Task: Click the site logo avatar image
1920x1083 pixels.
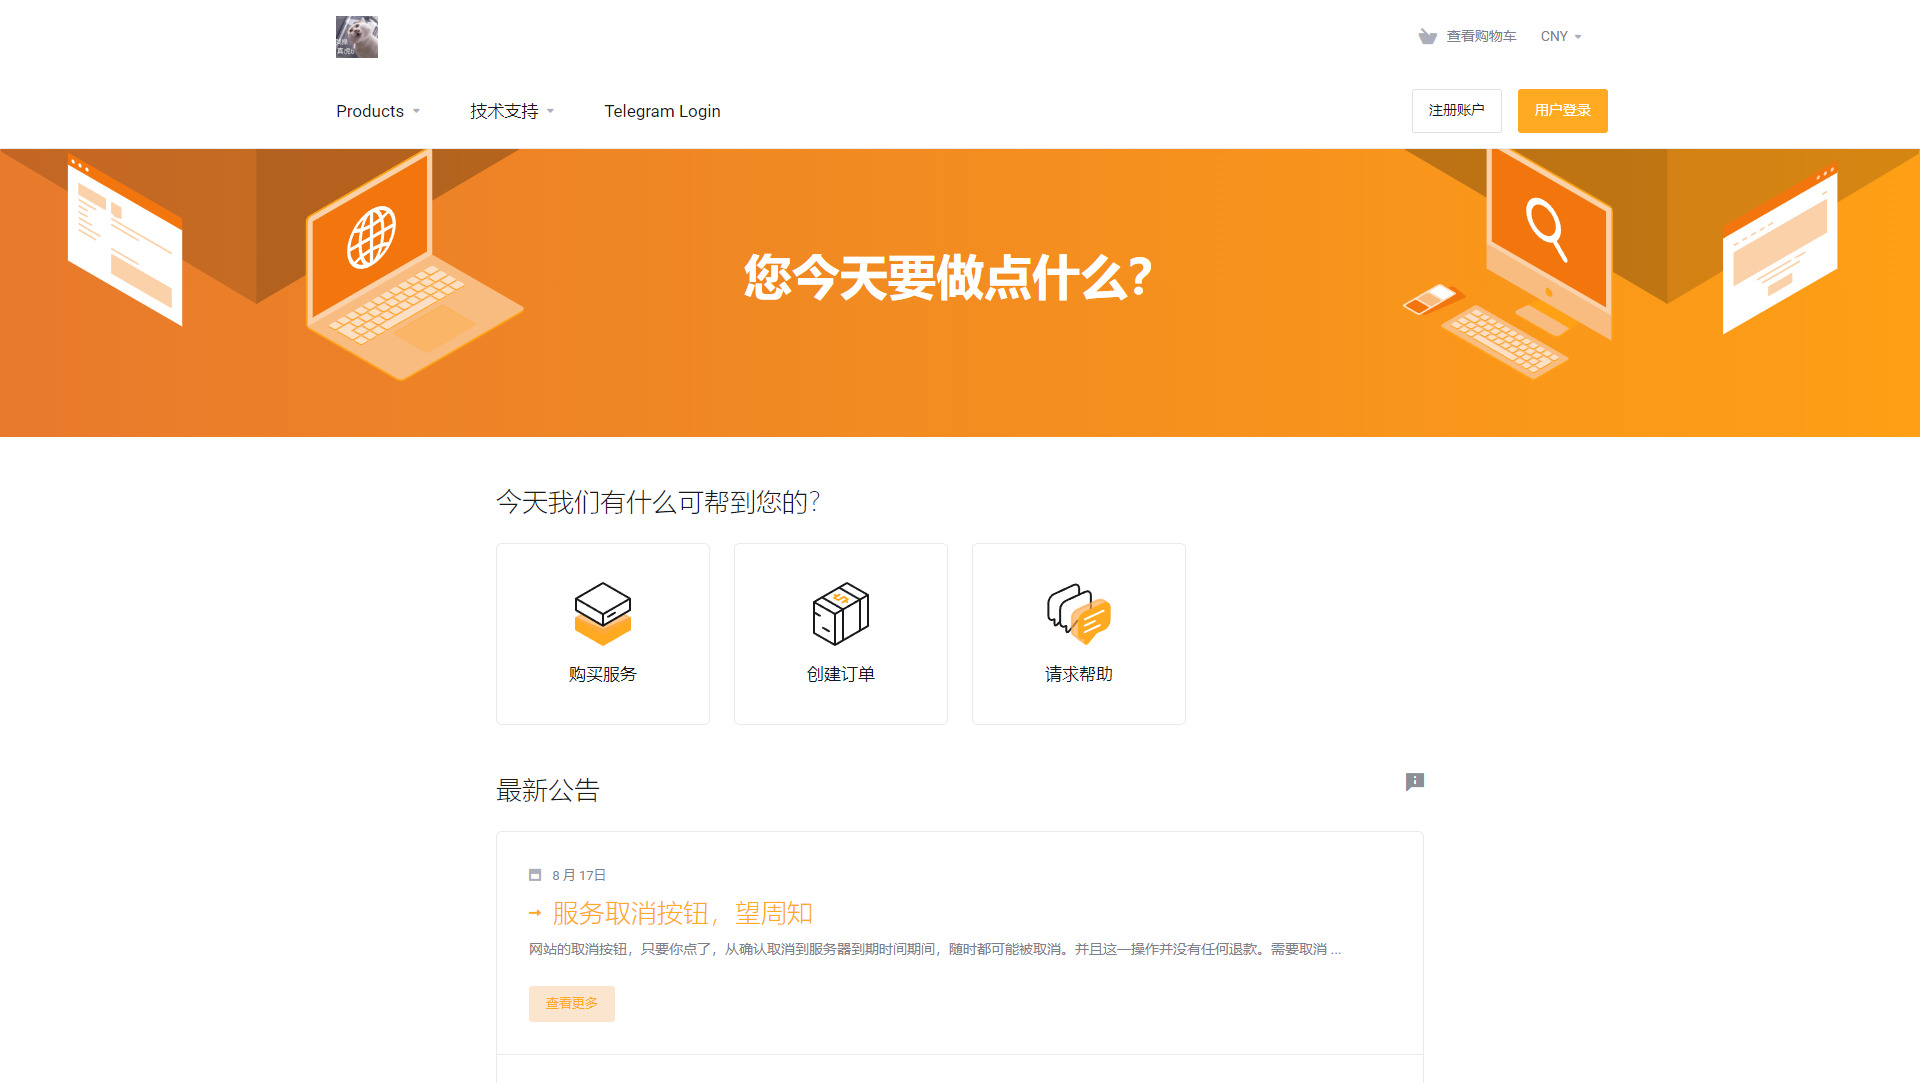Action: pos(356,37)
